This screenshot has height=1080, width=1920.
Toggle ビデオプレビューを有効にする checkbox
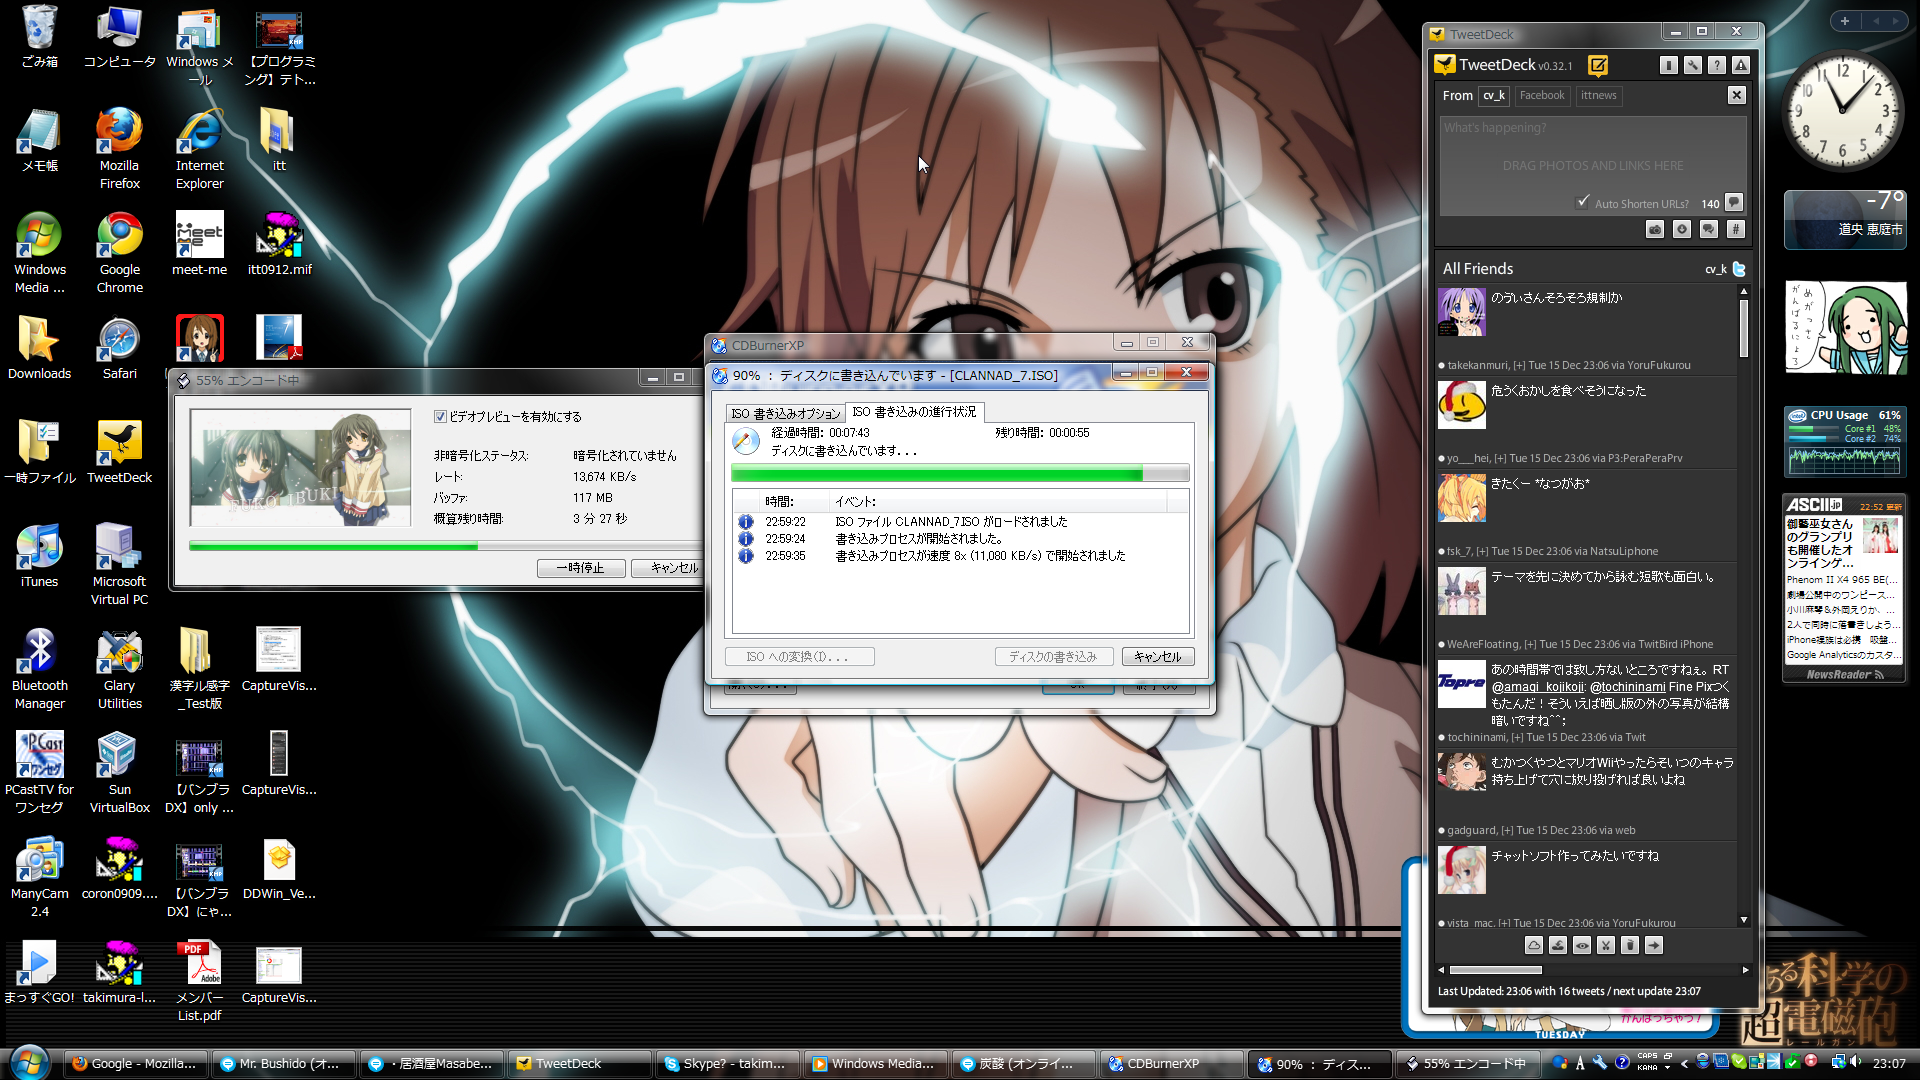[440, 417]
